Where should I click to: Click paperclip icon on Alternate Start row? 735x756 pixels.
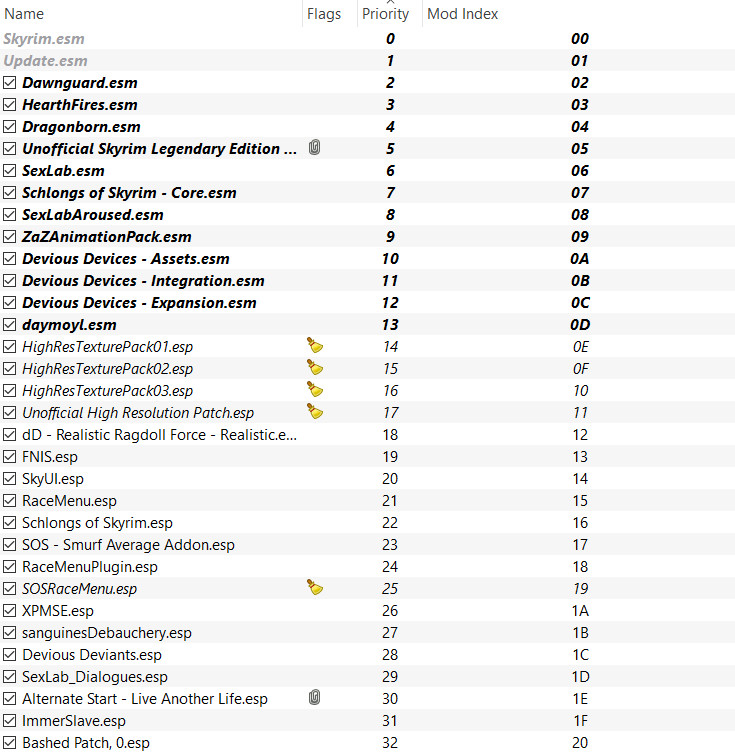click(315, 698)
